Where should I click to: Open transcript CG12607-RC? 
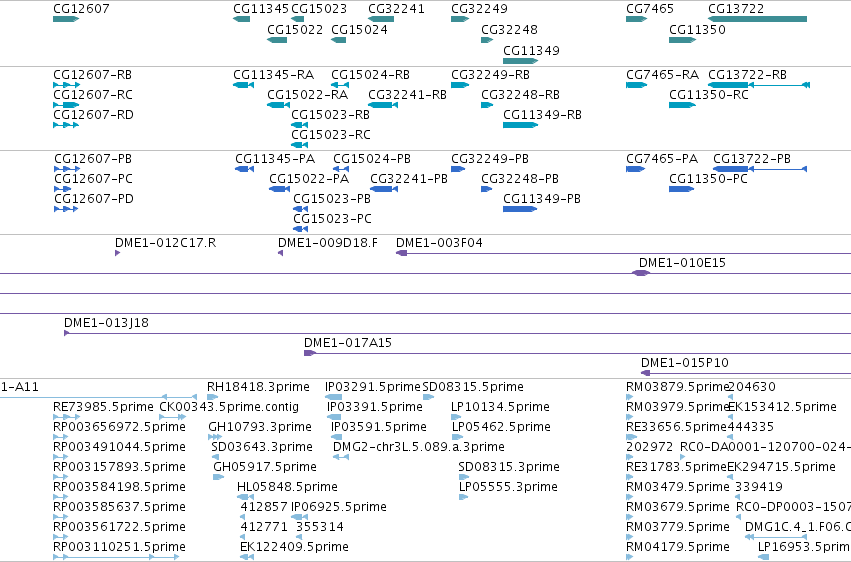point(93,94)
